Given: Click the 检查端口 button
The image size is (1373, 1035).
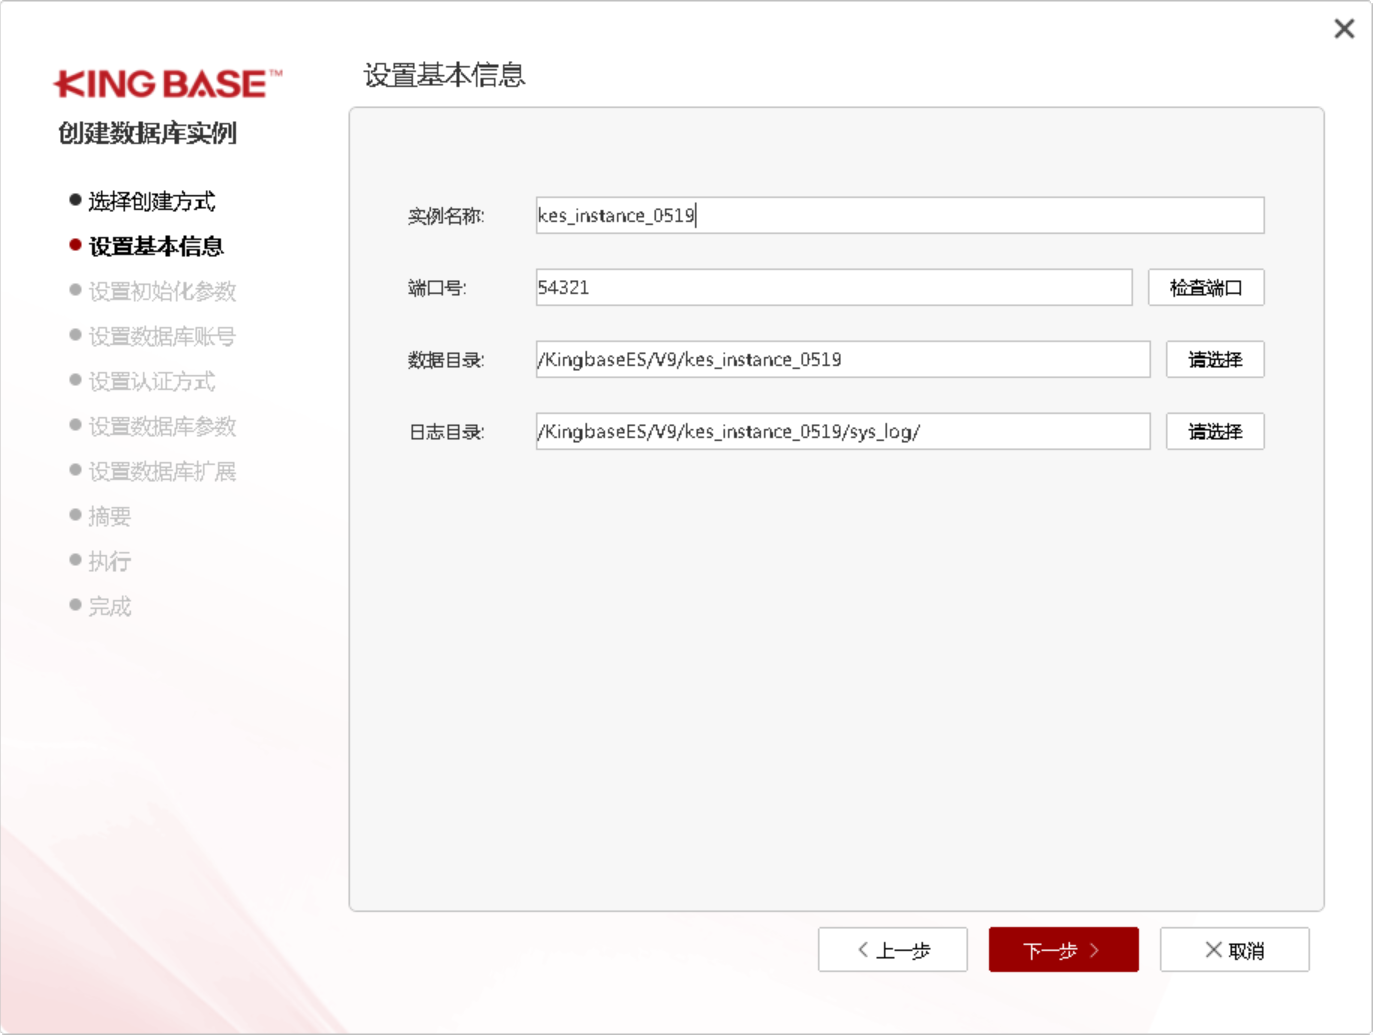Looking at the screenshot, I should click(1206, 288).
